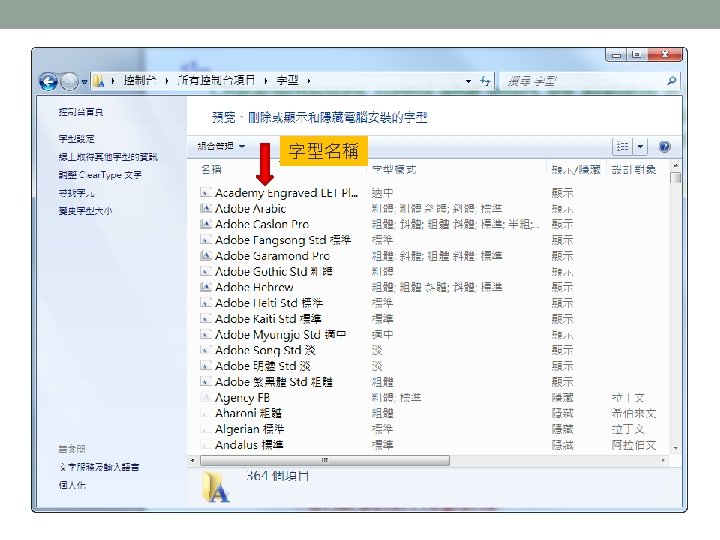Open address bar history dropdown
Image resolution: width=720 pixels, height=540 pixels.
tap(468, 81)
